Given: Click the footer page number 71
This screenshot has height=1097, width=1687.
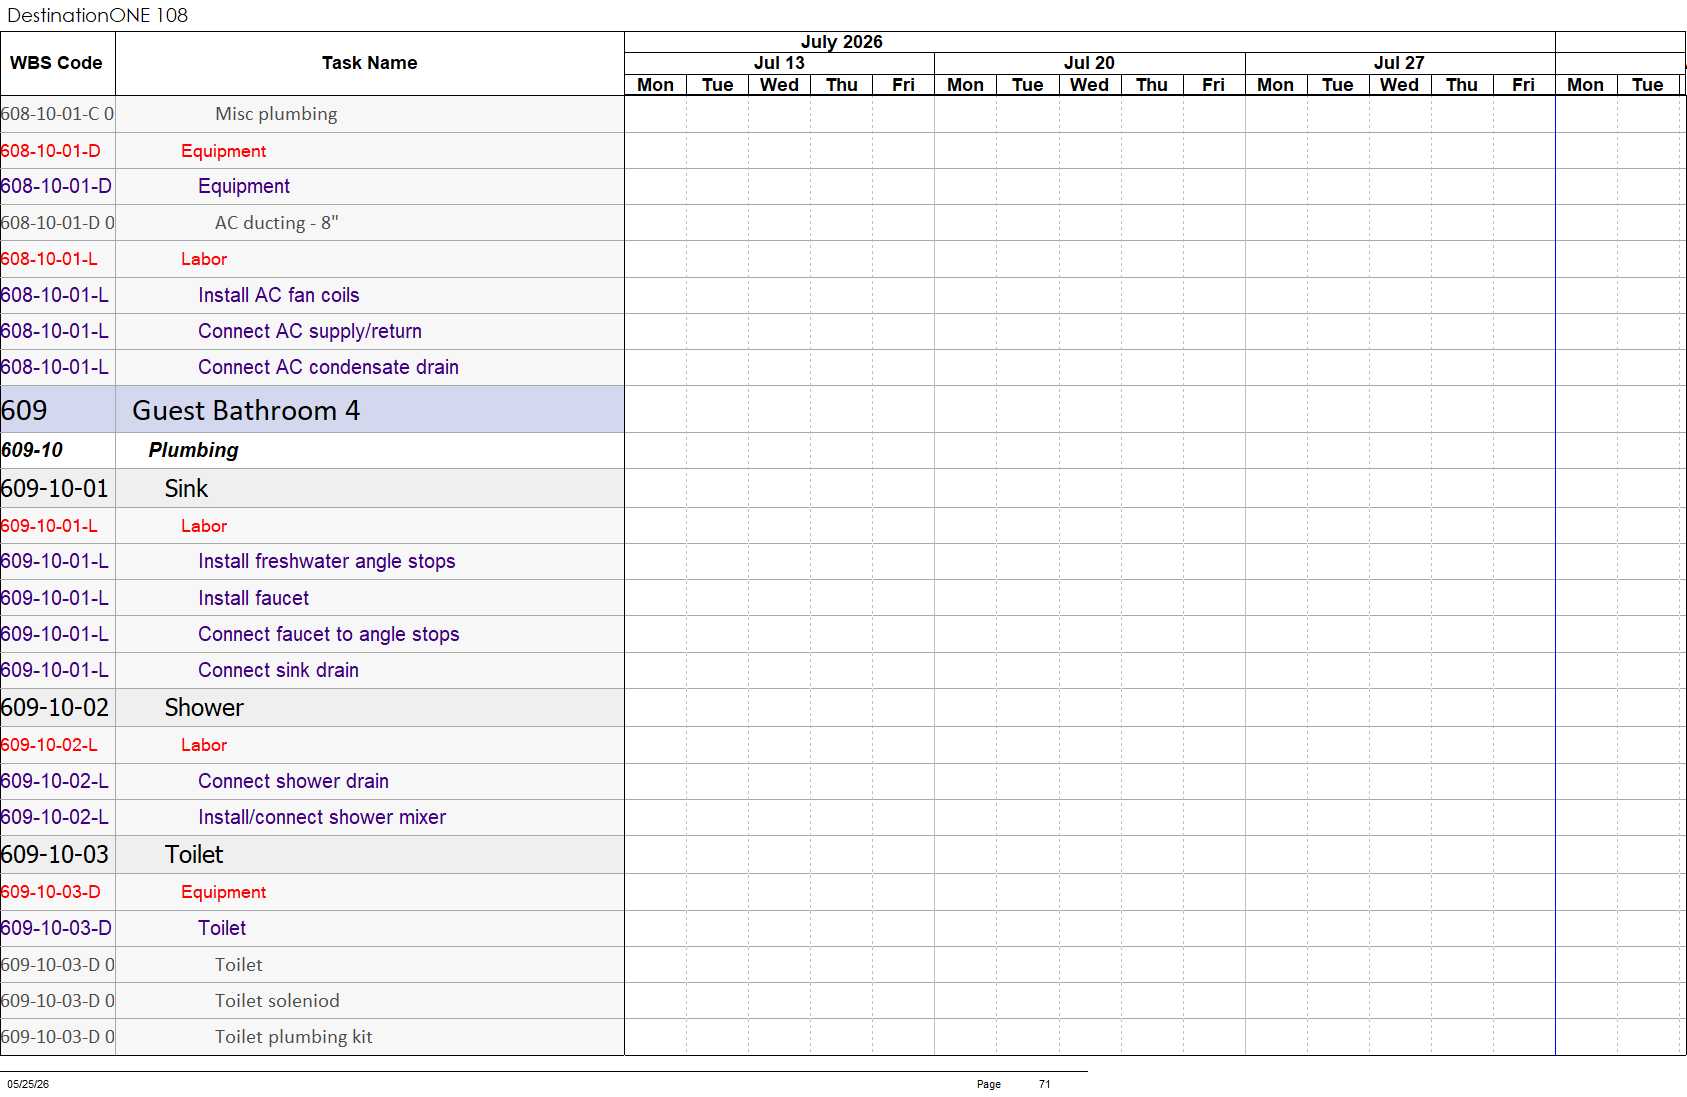Looking at the screenshot, I should [x=1044, y=1084].
